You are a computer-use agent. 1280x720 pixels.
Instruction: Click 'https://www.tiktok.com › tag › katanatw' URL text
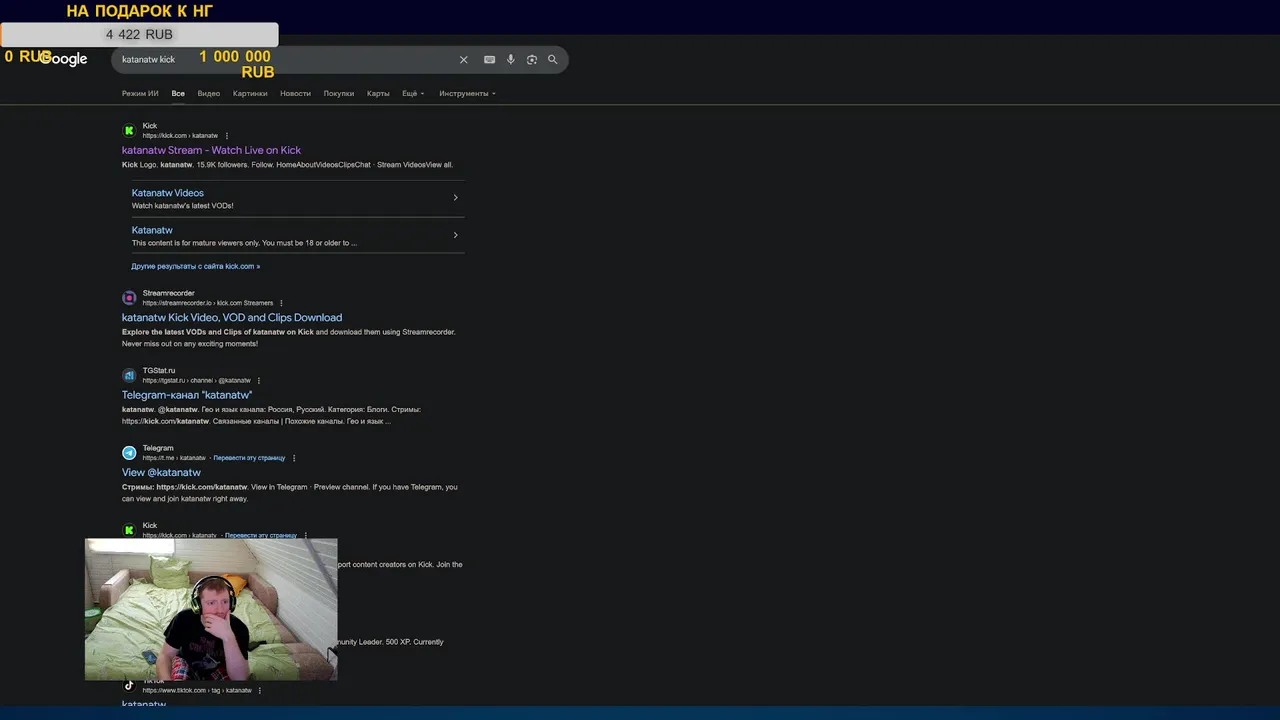click(x=197, y=690)
